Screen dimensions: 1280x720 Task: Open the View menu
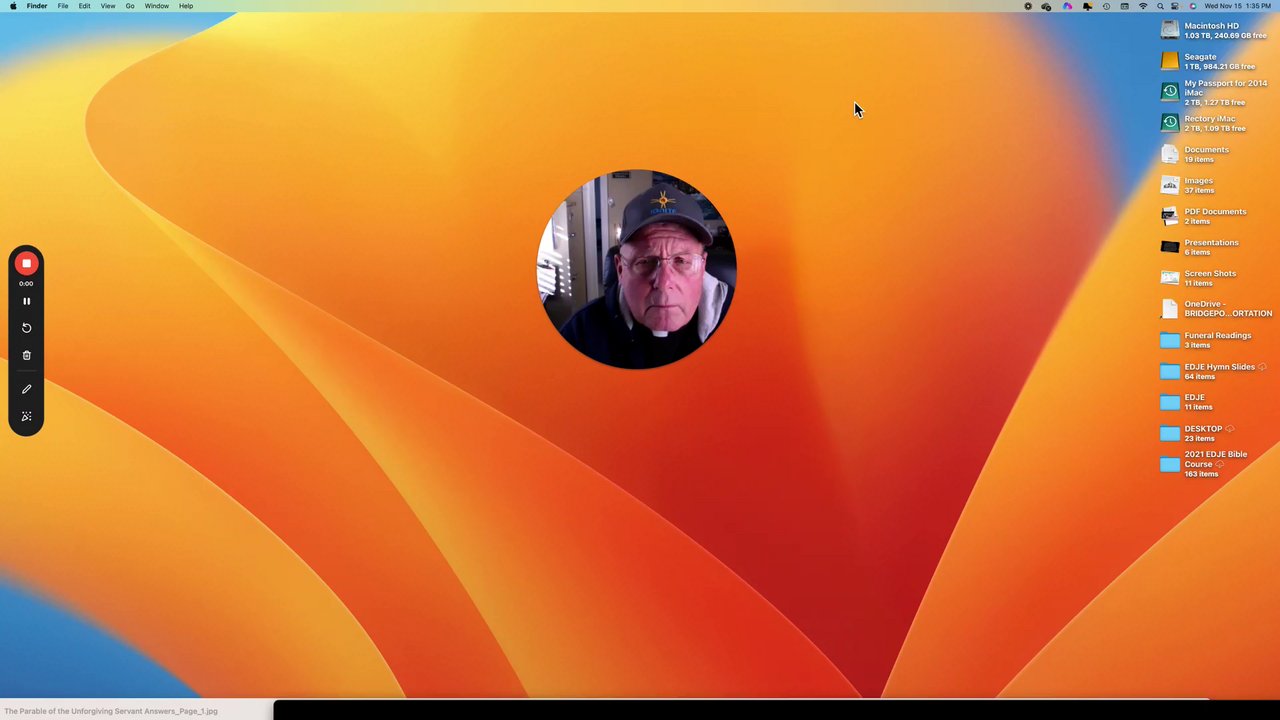(107, 6)
